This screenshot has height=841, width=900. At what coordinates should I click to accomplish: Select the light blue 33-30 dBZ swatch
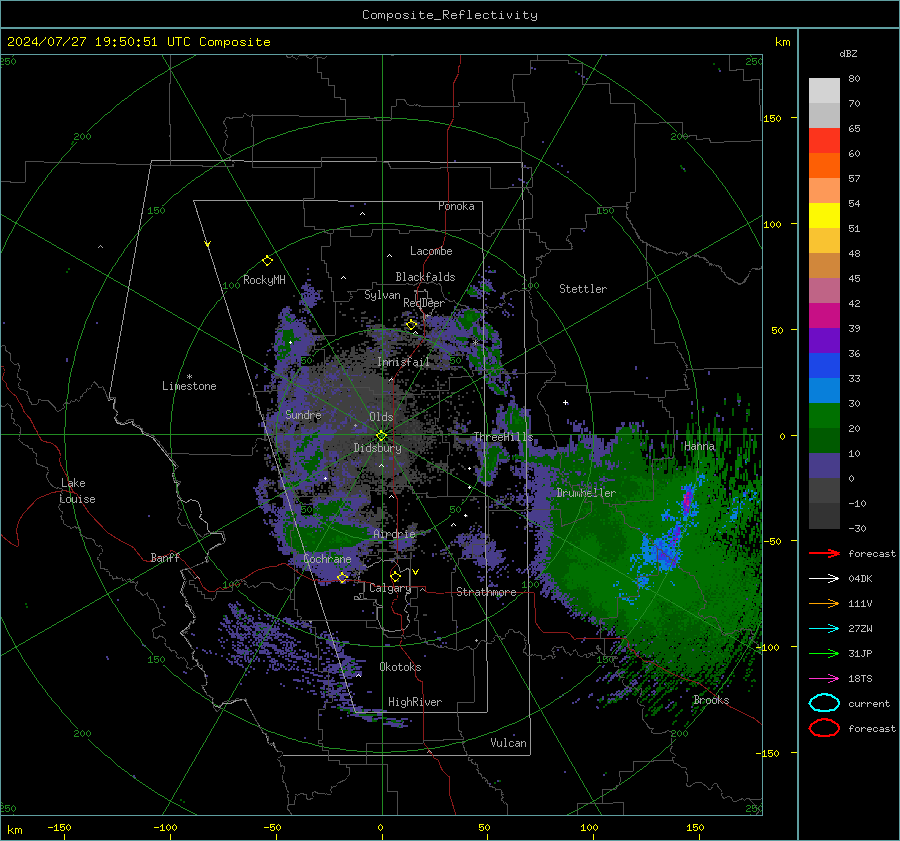tap(824, 390)
